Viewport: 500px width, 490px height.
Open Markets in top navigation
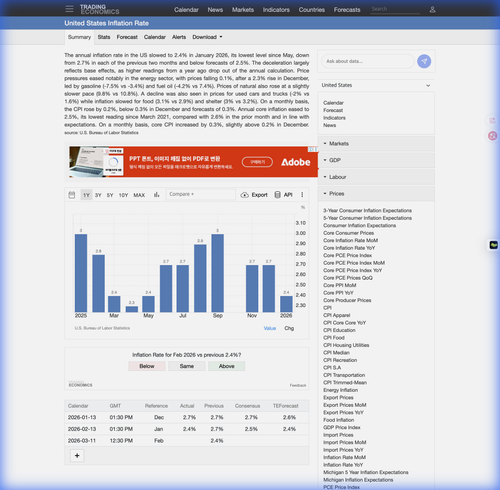[243, 10]
